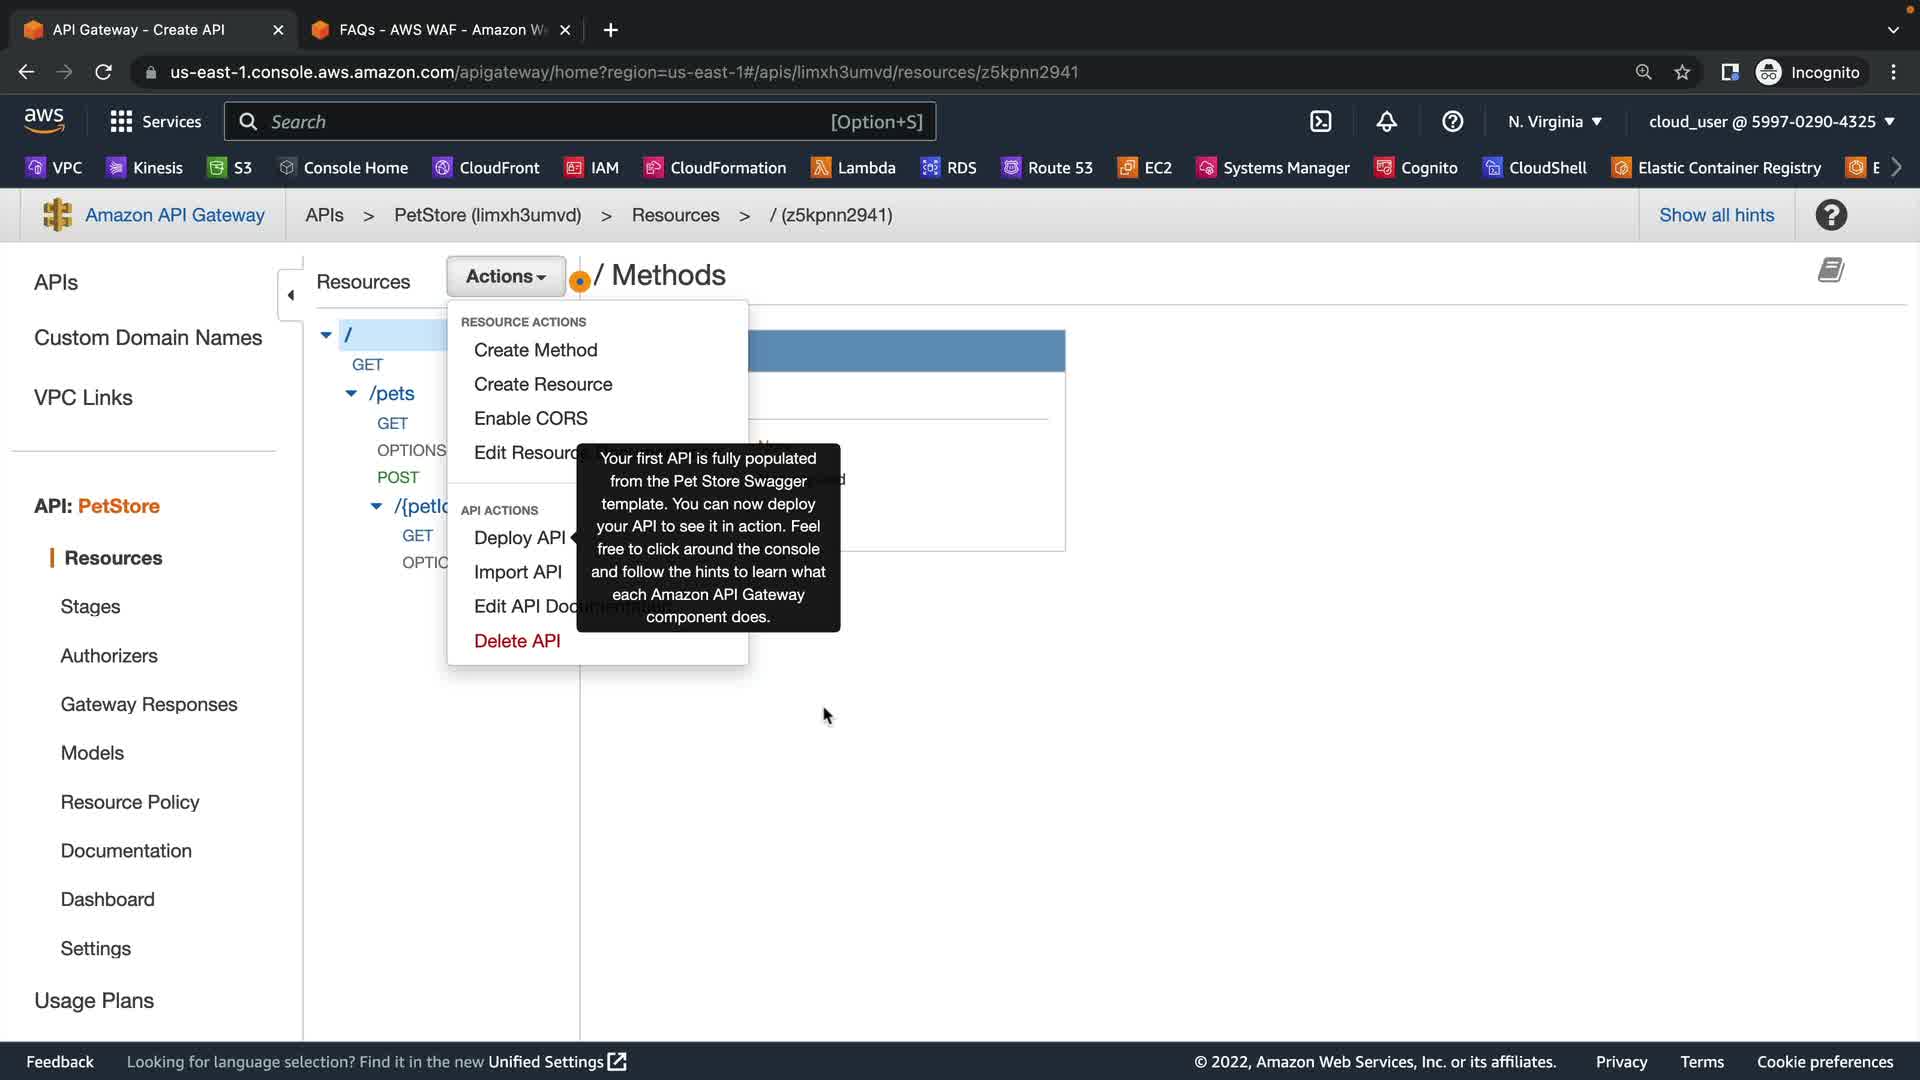Click the orange hint dot beside Actions
This screenshot has height=1080, width=1920.
(579, 282)
